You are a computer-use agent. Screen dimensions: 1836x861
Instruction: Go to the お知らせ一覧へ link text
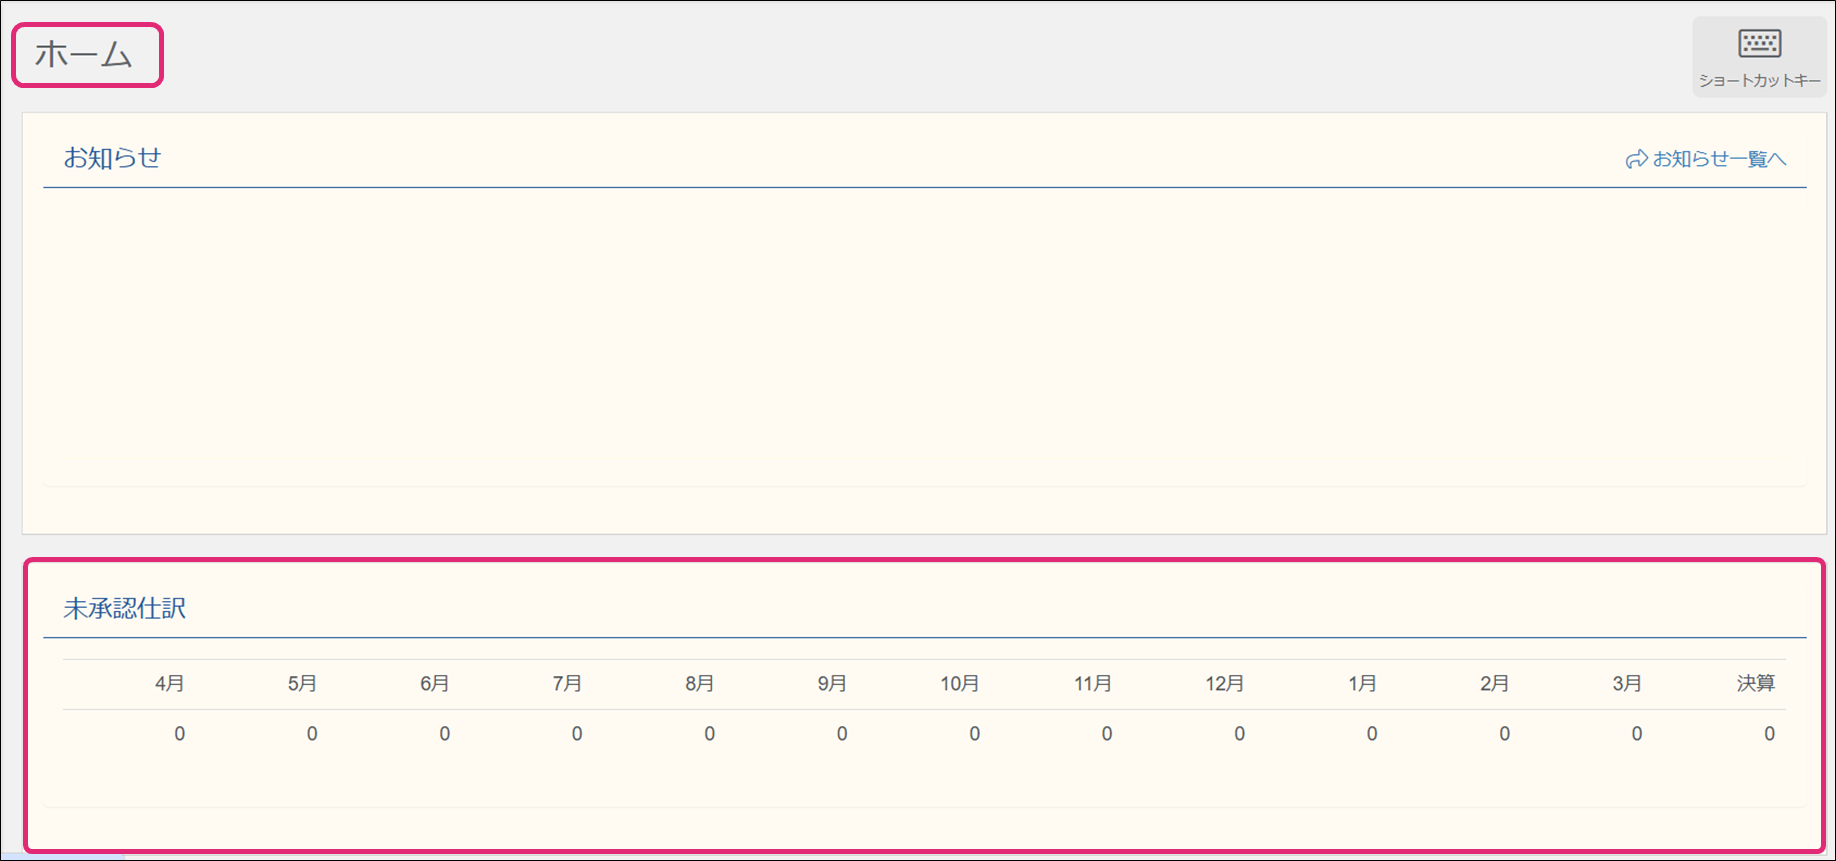tap(1719, 159)
